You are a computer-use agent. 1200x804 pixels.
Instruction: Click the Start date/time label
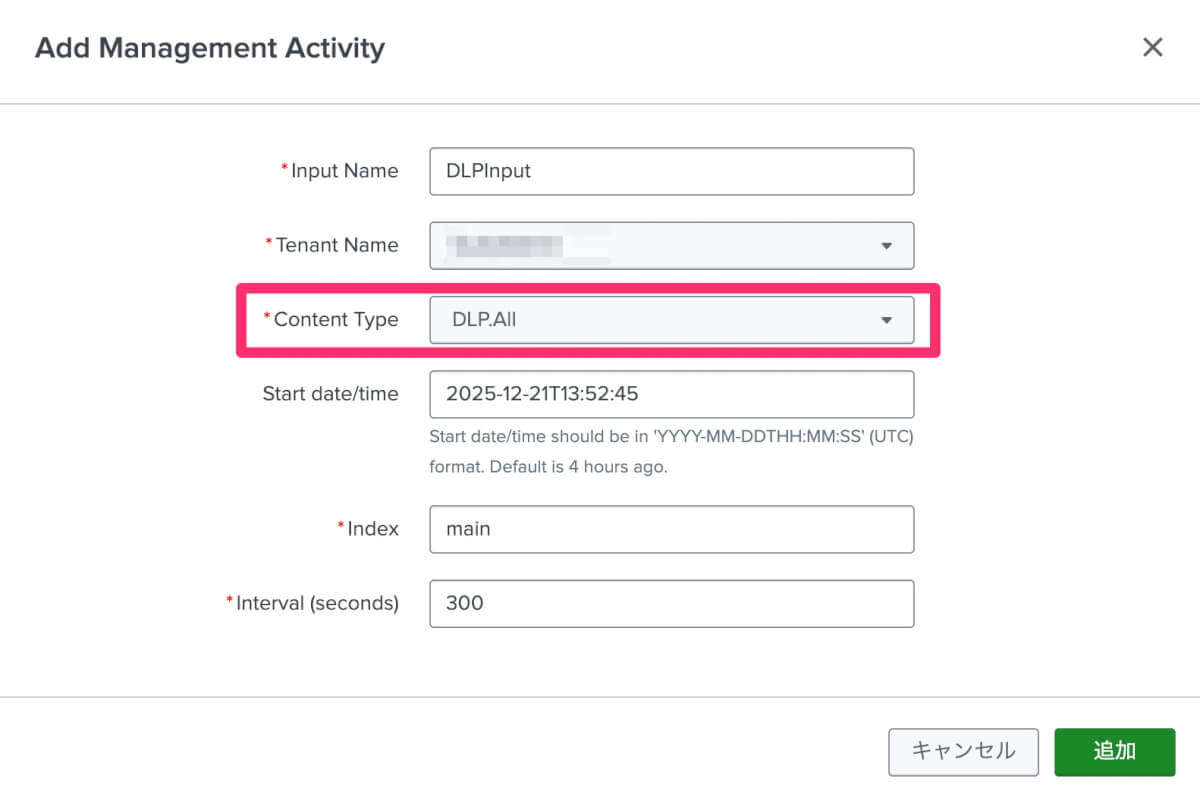pyautogui.click(x=330, y=394)
